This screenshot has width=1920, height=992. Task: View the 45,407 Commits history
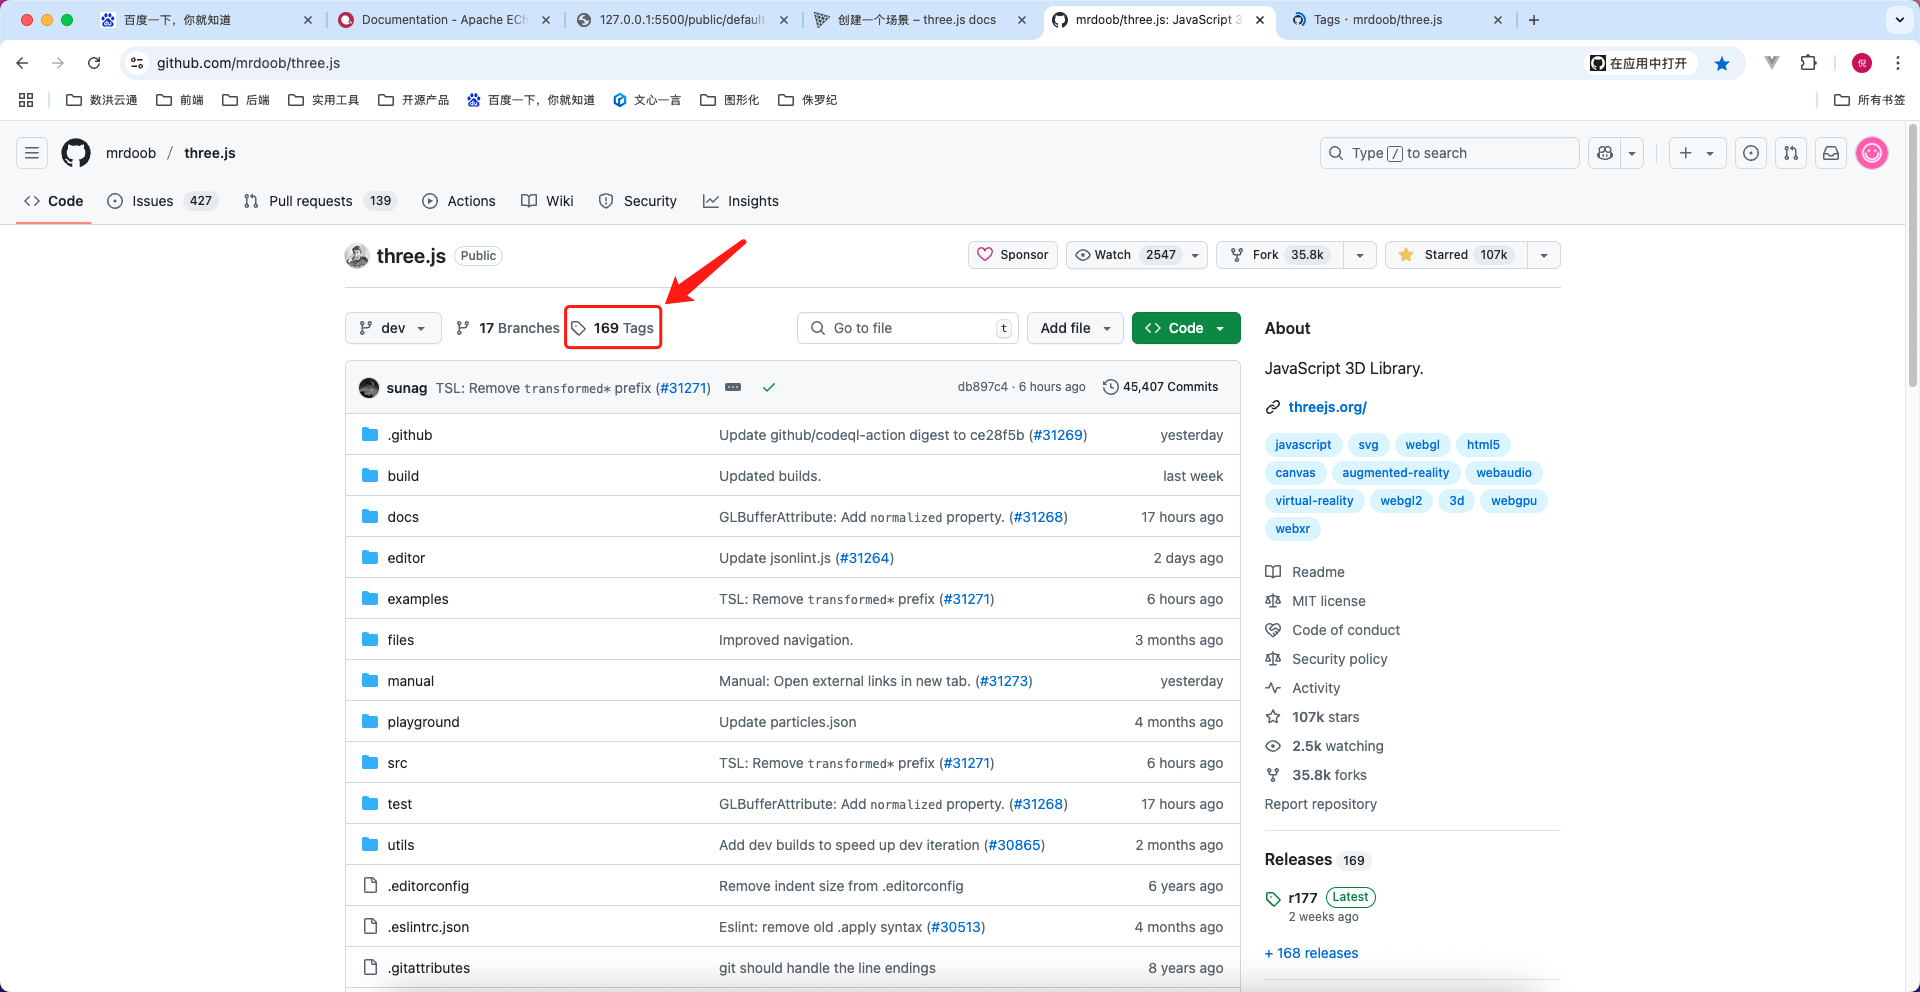[1161, 387]
